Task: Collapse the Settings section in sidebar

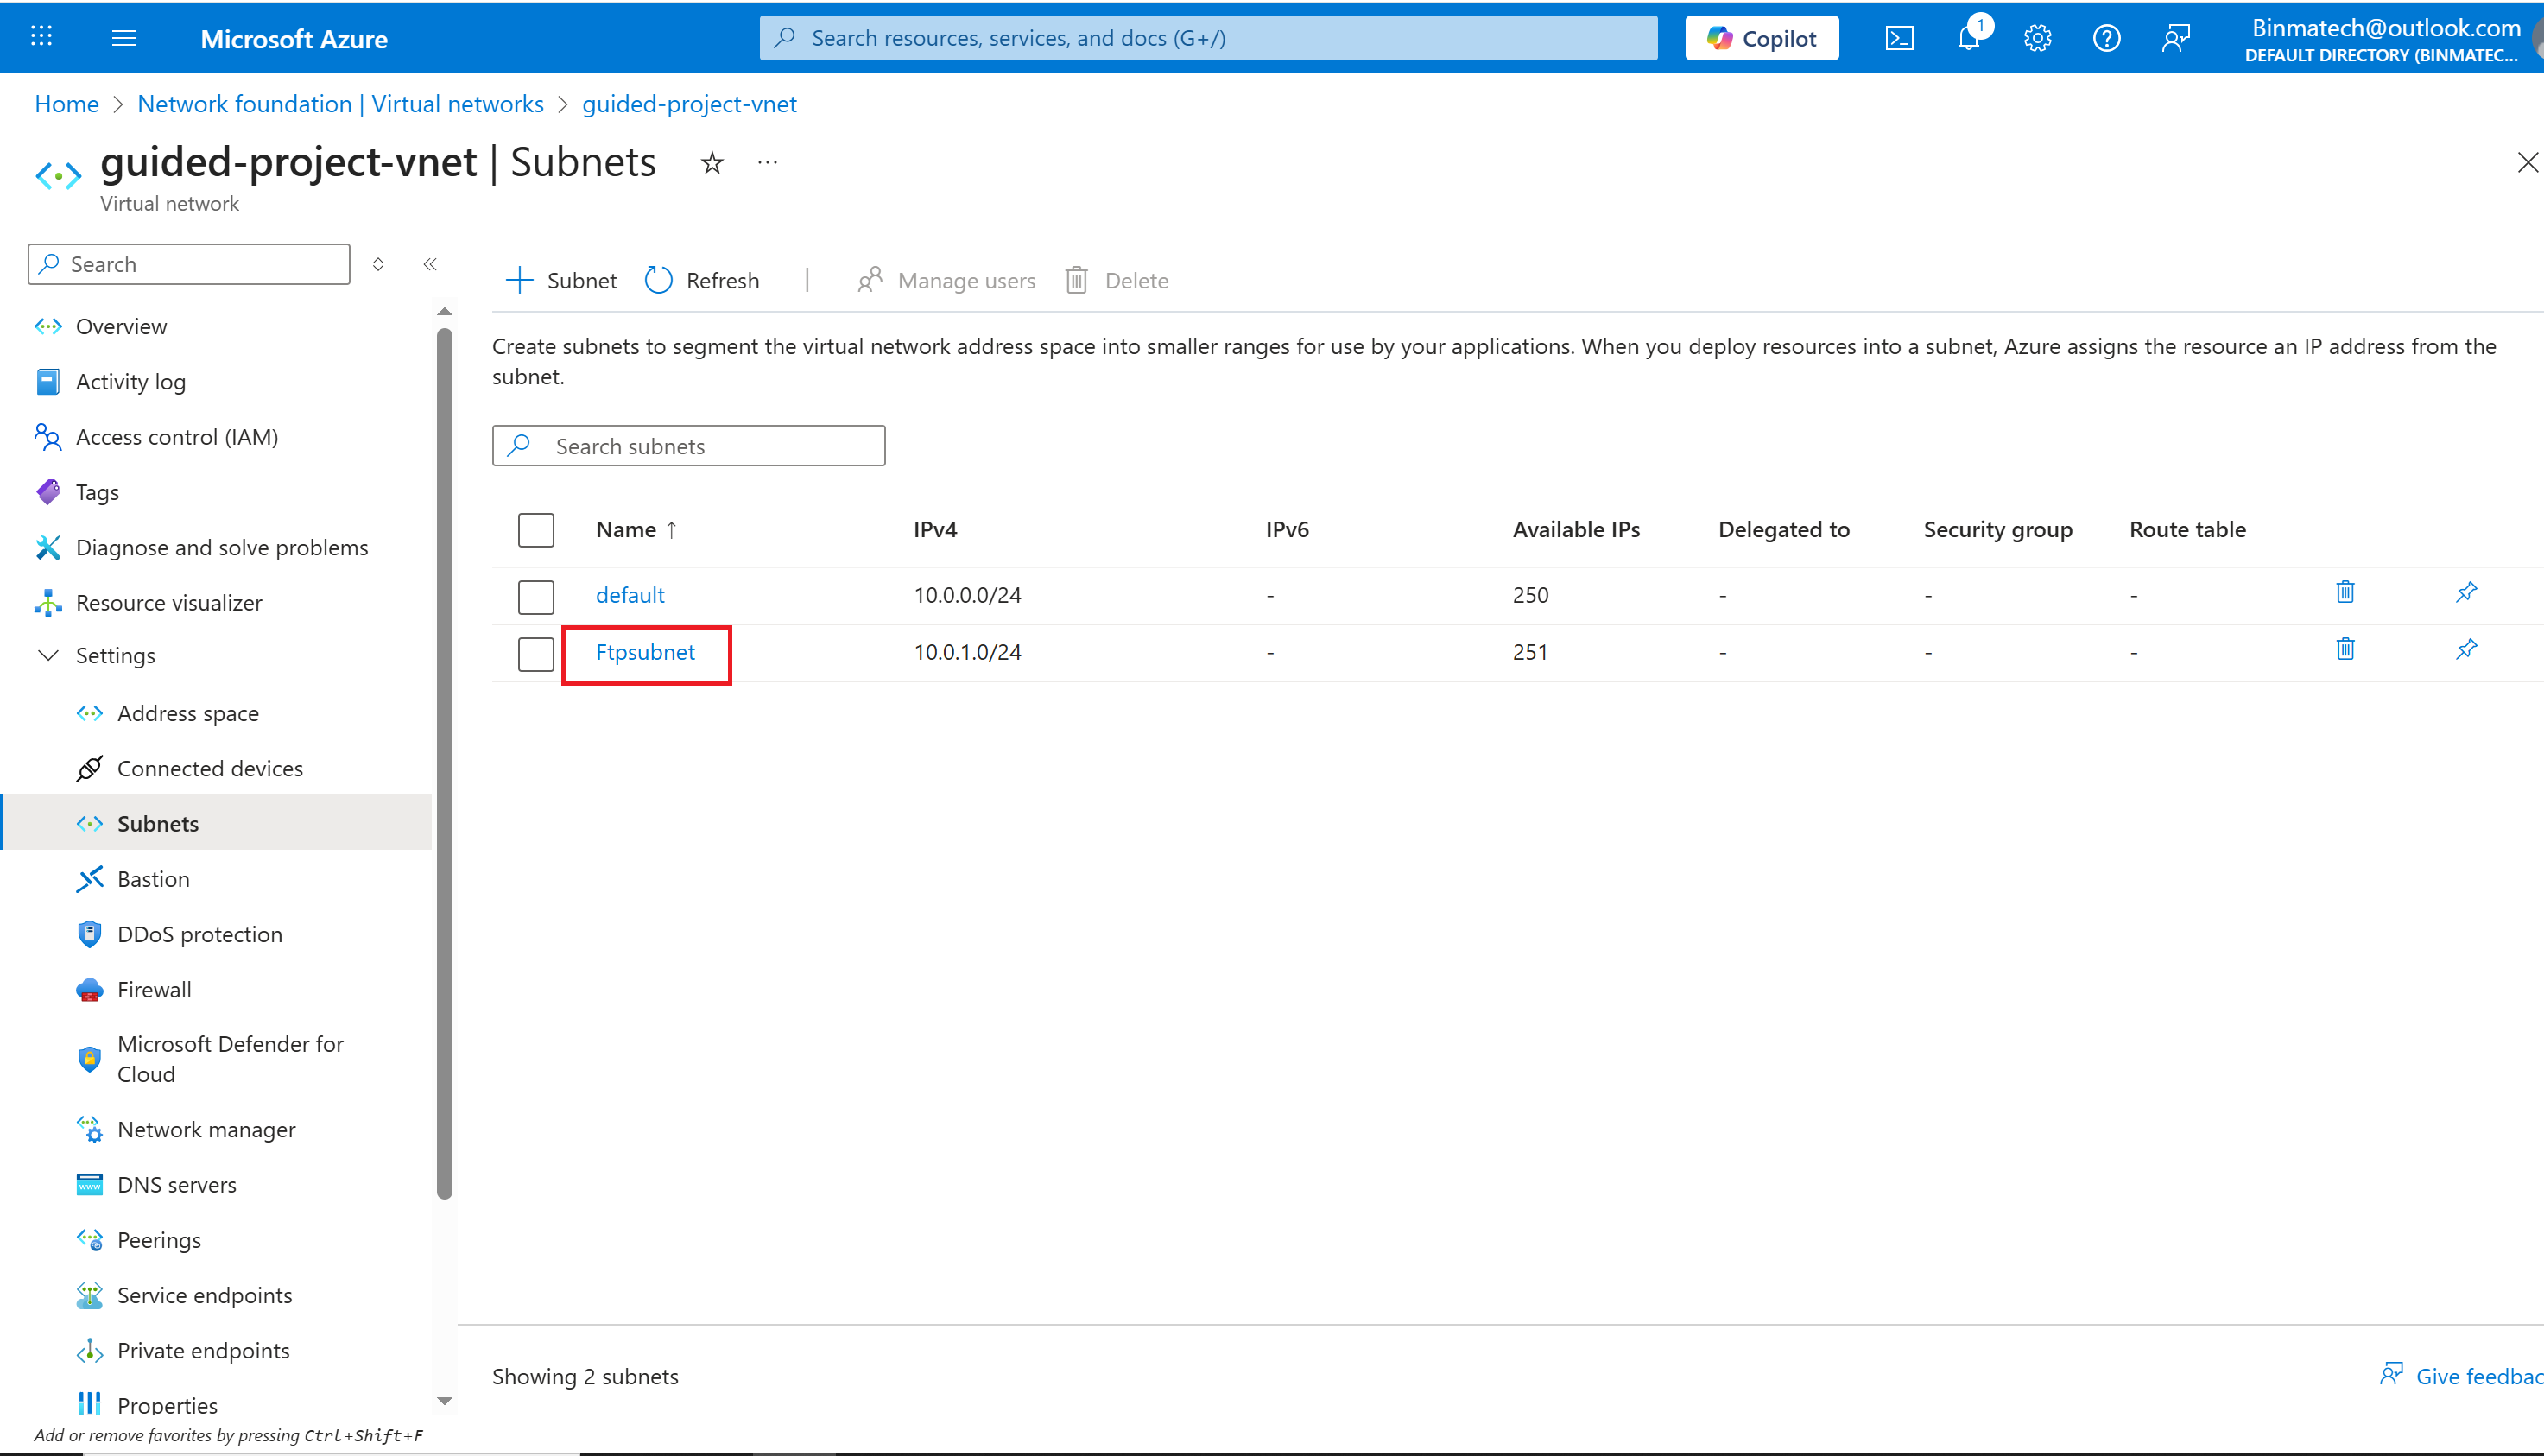Action: click(x=48, y=656)
